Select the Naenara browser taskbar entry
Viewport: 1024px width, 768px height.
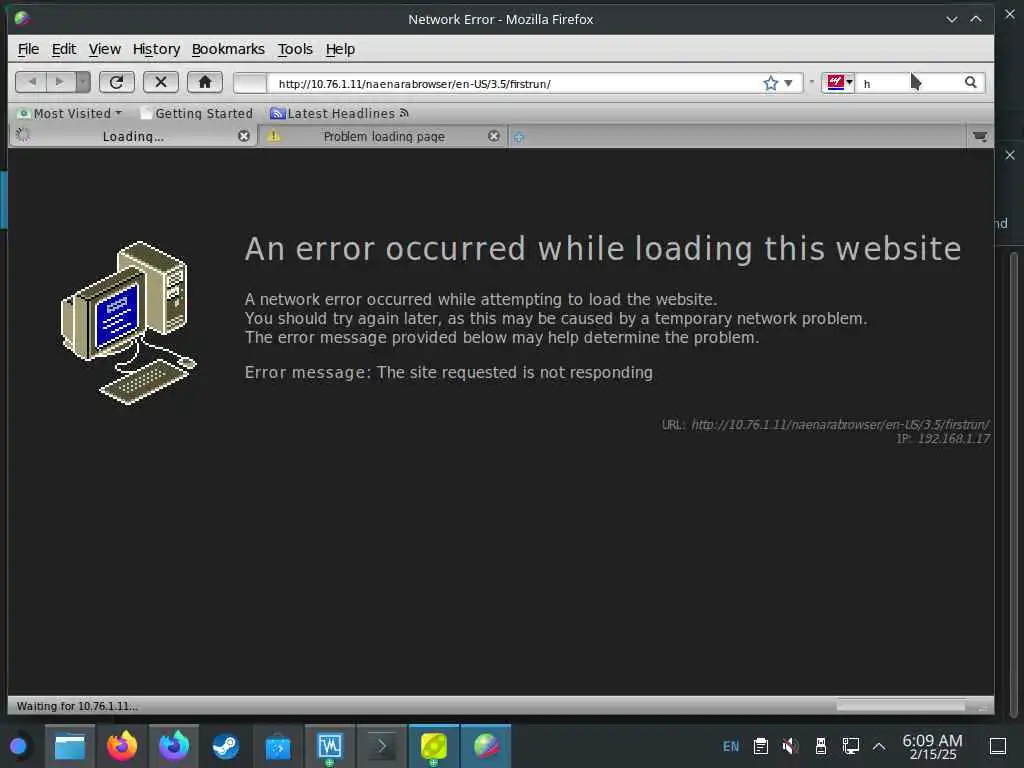(486, 746)
